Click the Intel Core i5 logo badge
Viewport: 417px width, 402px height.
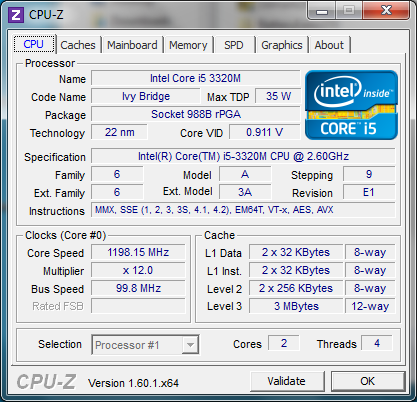(x=351, y=105)
